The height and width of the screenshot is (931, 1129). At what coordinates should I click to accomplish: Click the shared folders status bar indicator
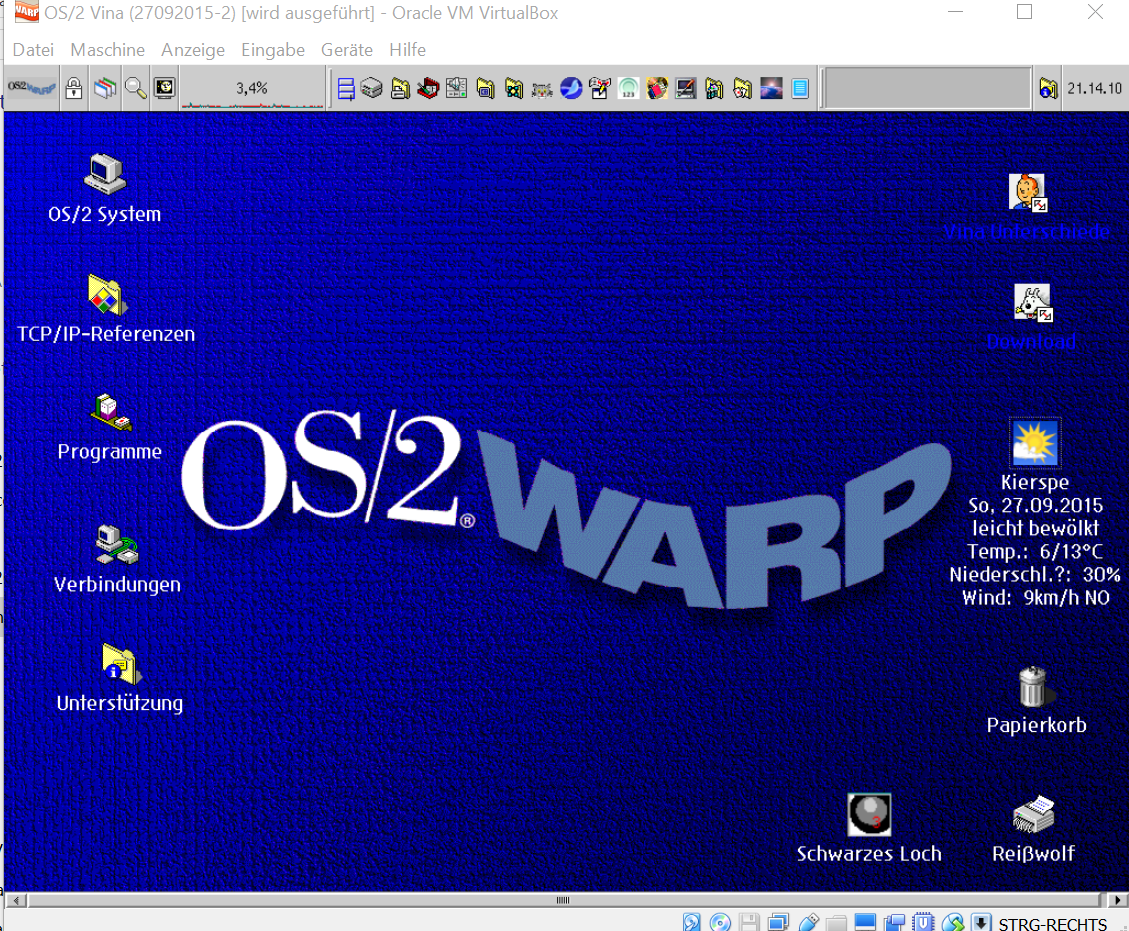[836, 922]
